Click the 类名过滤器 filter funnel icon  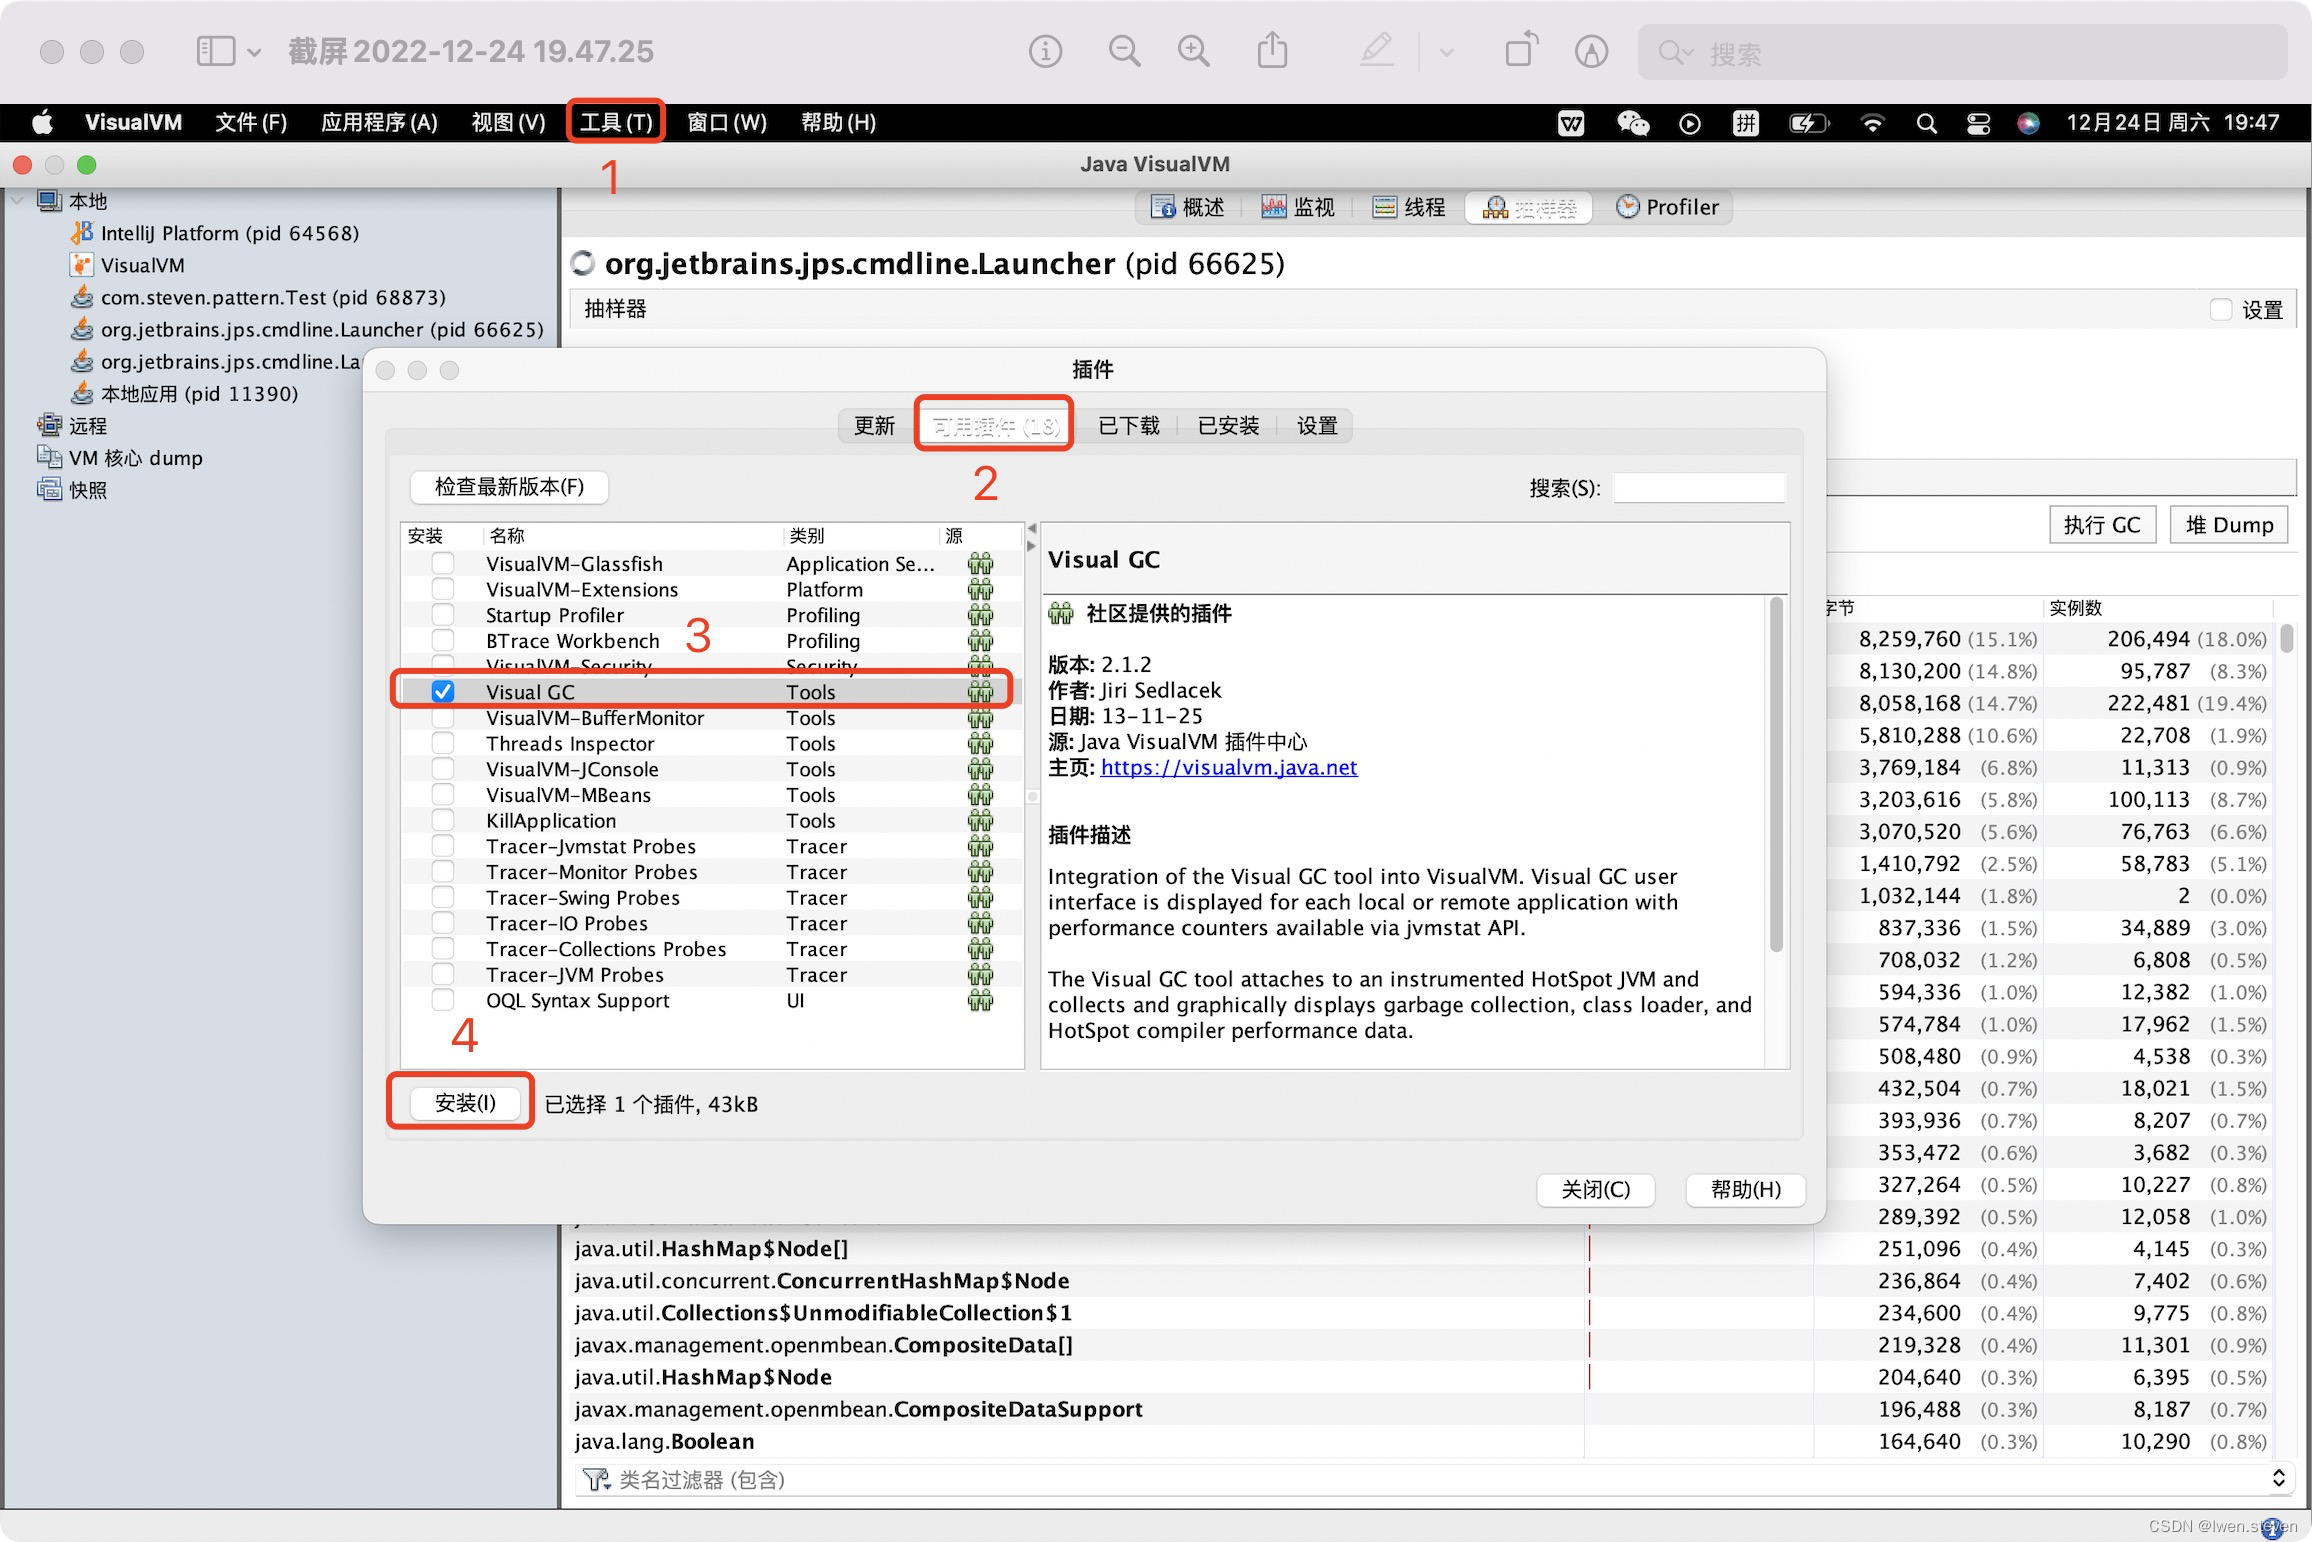click(x=596, y=1479)
